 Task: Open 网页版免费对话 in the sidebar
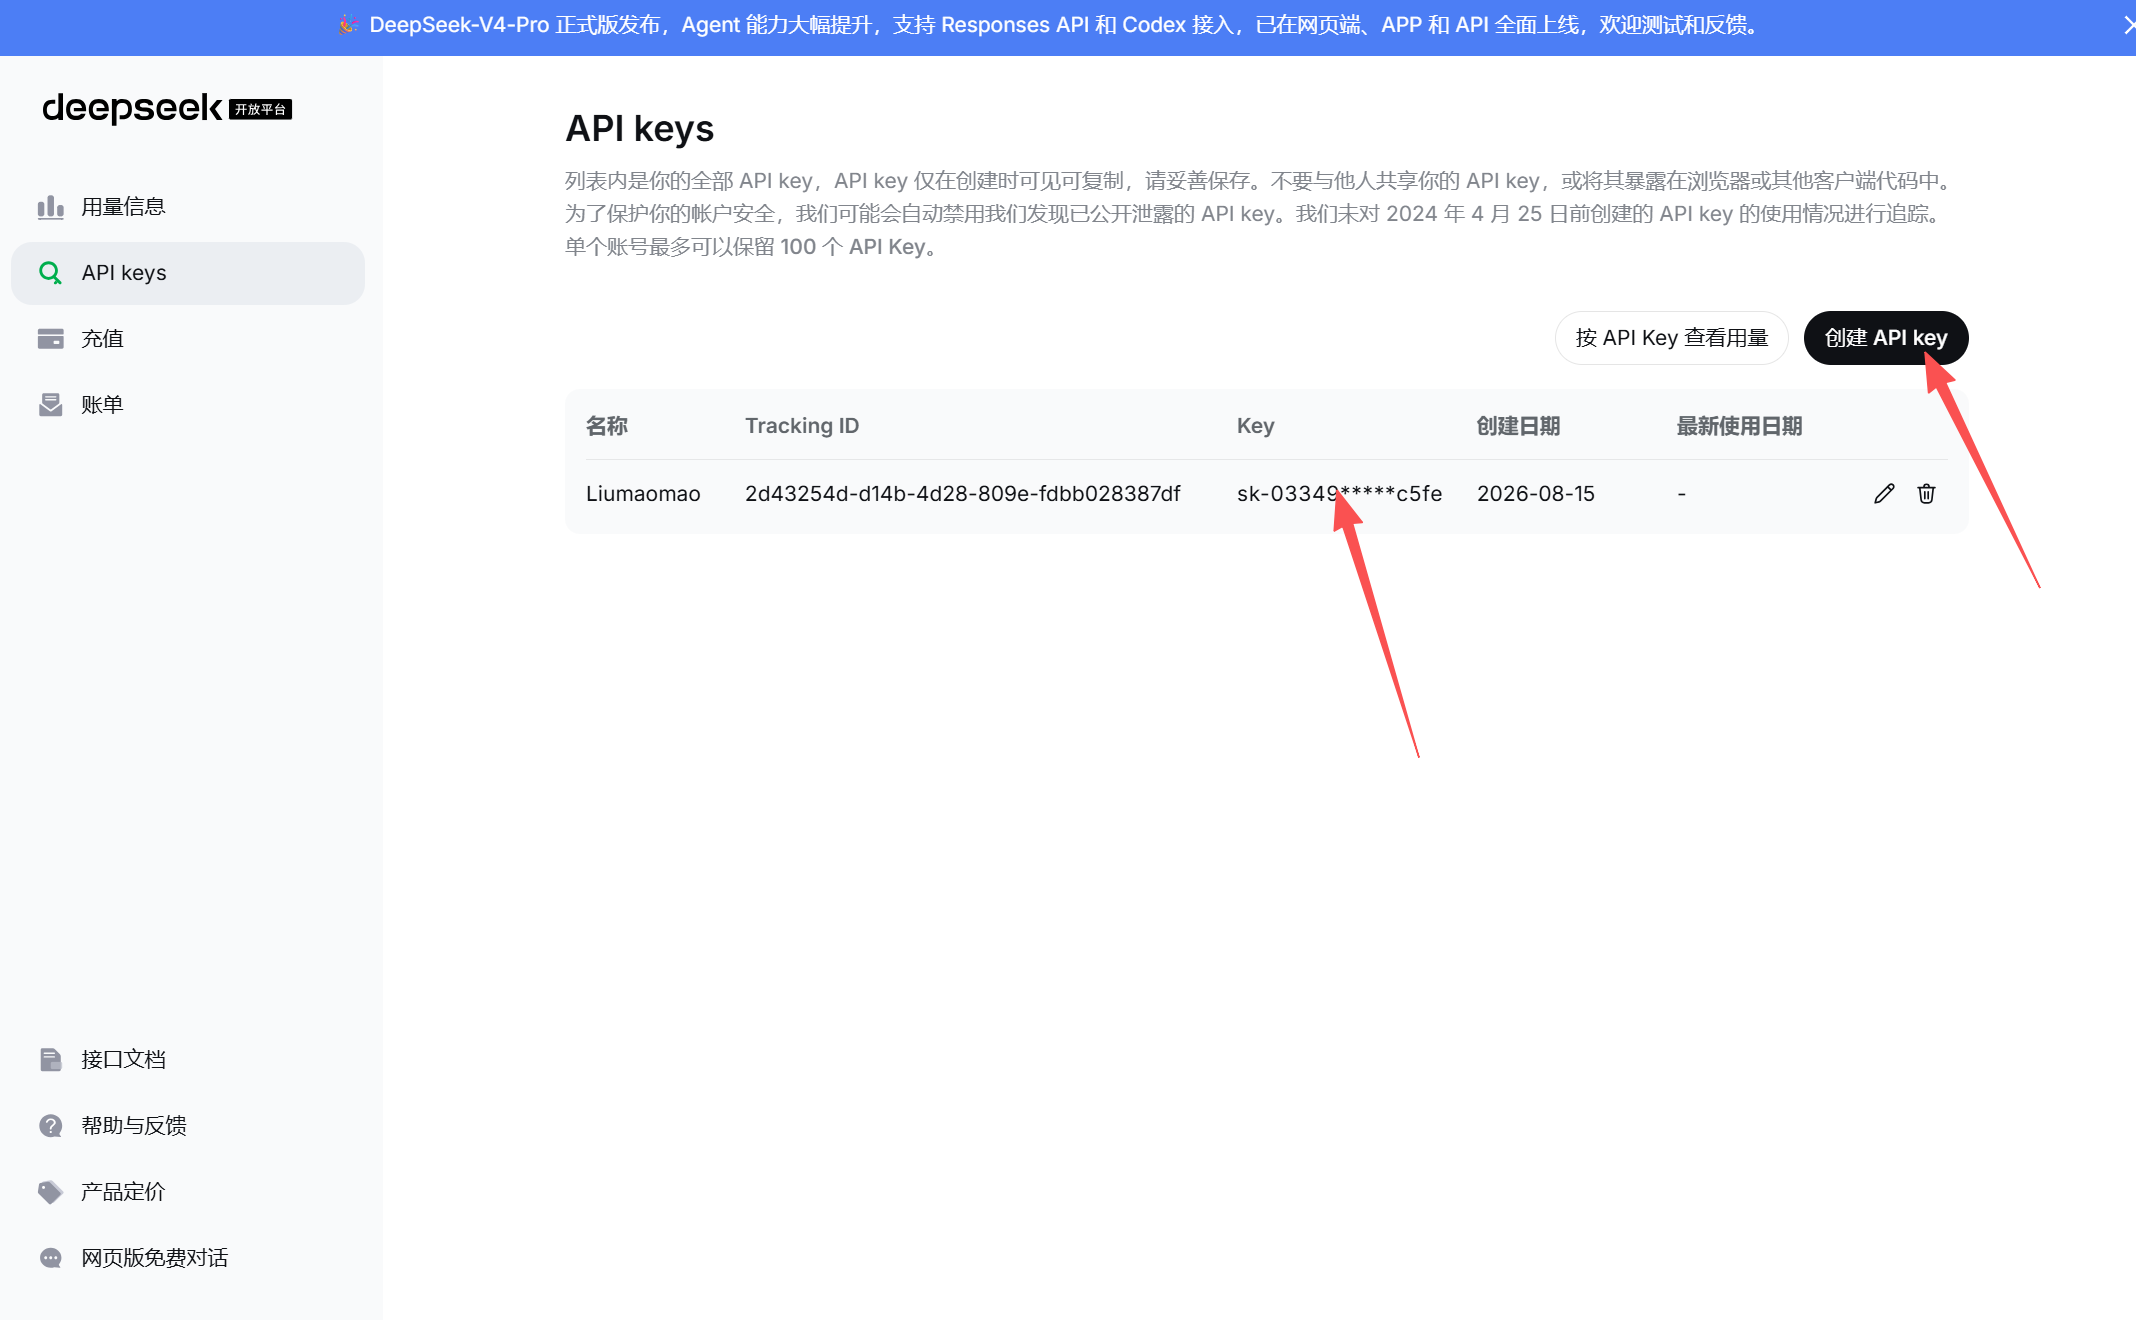pos(188,1258)
